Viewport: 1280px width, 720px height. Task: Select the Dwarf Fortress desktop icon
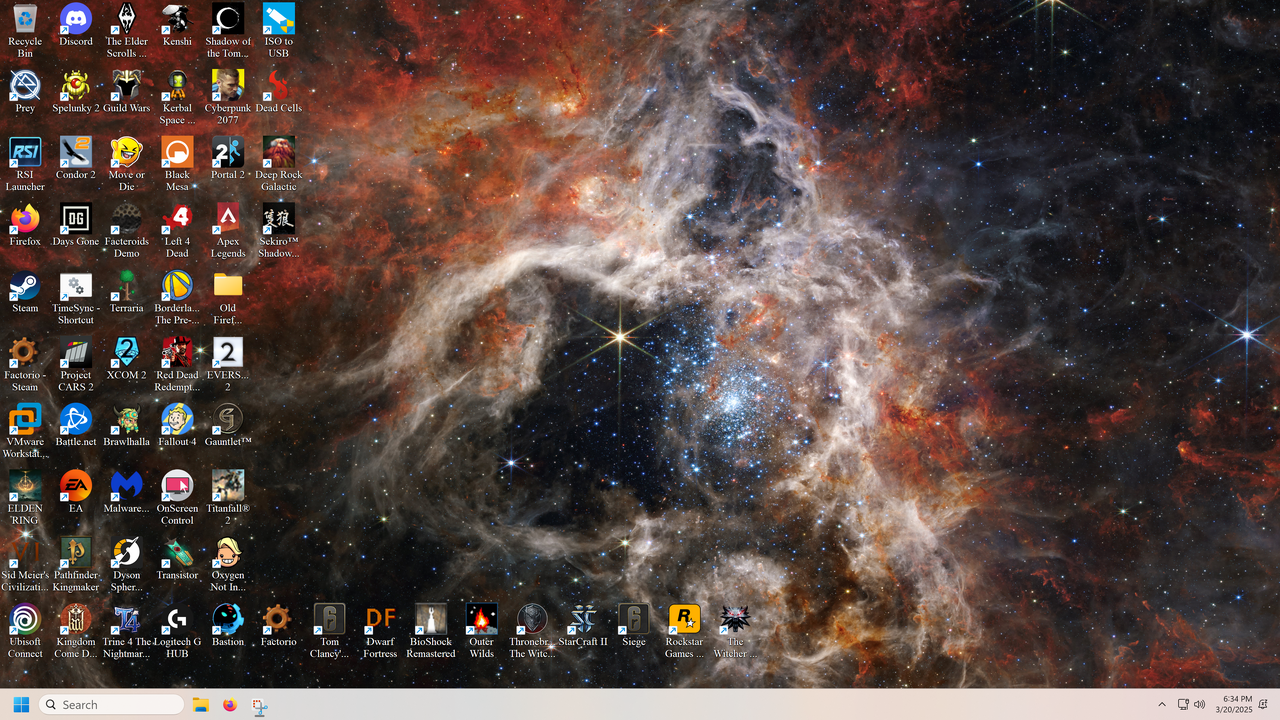tap(380, 620)
